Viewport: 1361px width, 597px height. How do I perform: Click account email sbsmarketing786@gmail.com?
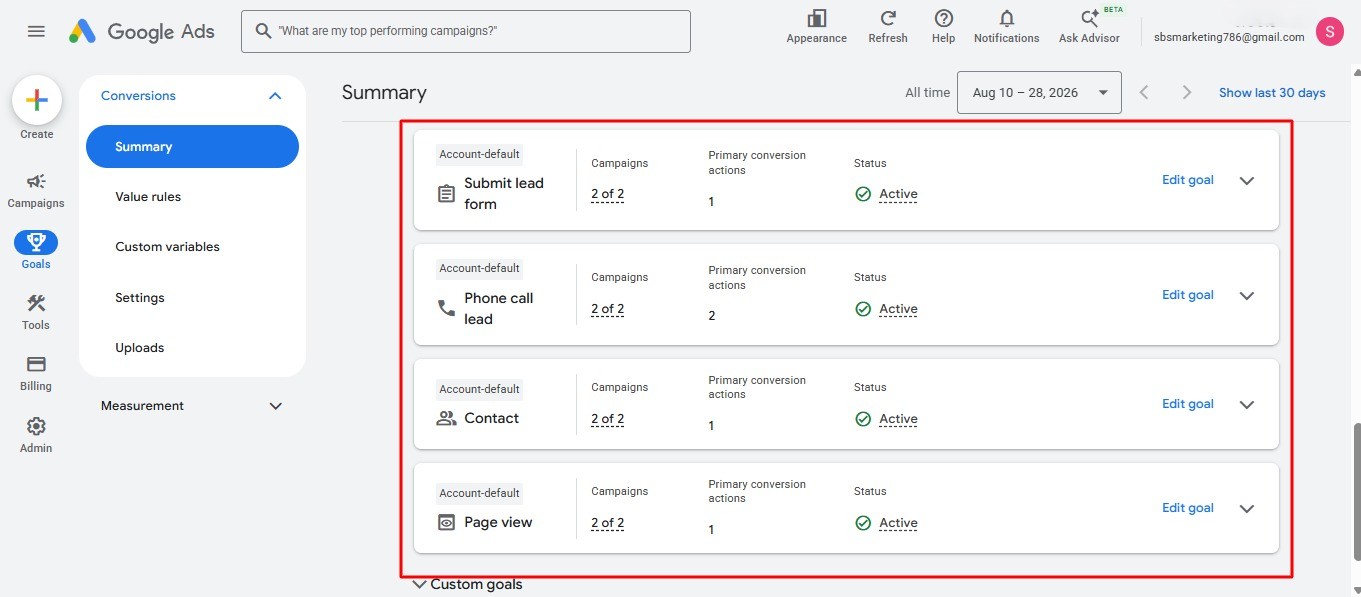[1229, 37]
